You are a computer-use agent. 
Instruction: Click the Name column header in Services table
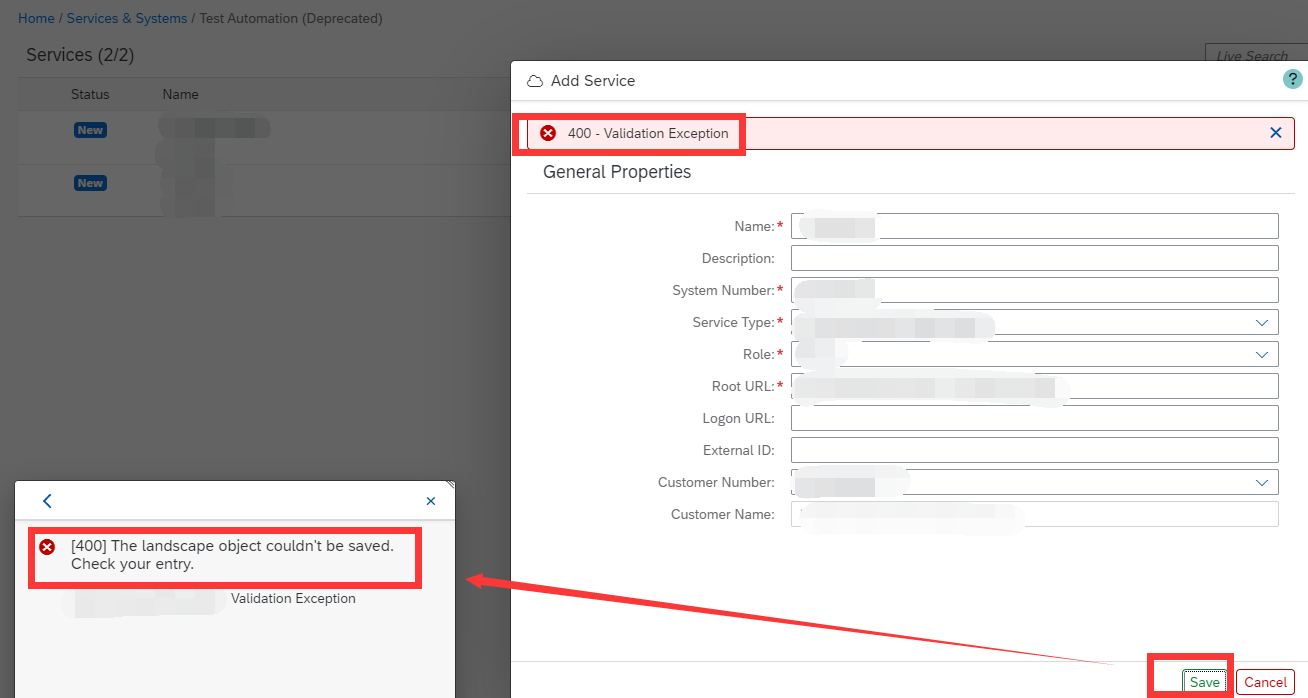click(181, 94)
